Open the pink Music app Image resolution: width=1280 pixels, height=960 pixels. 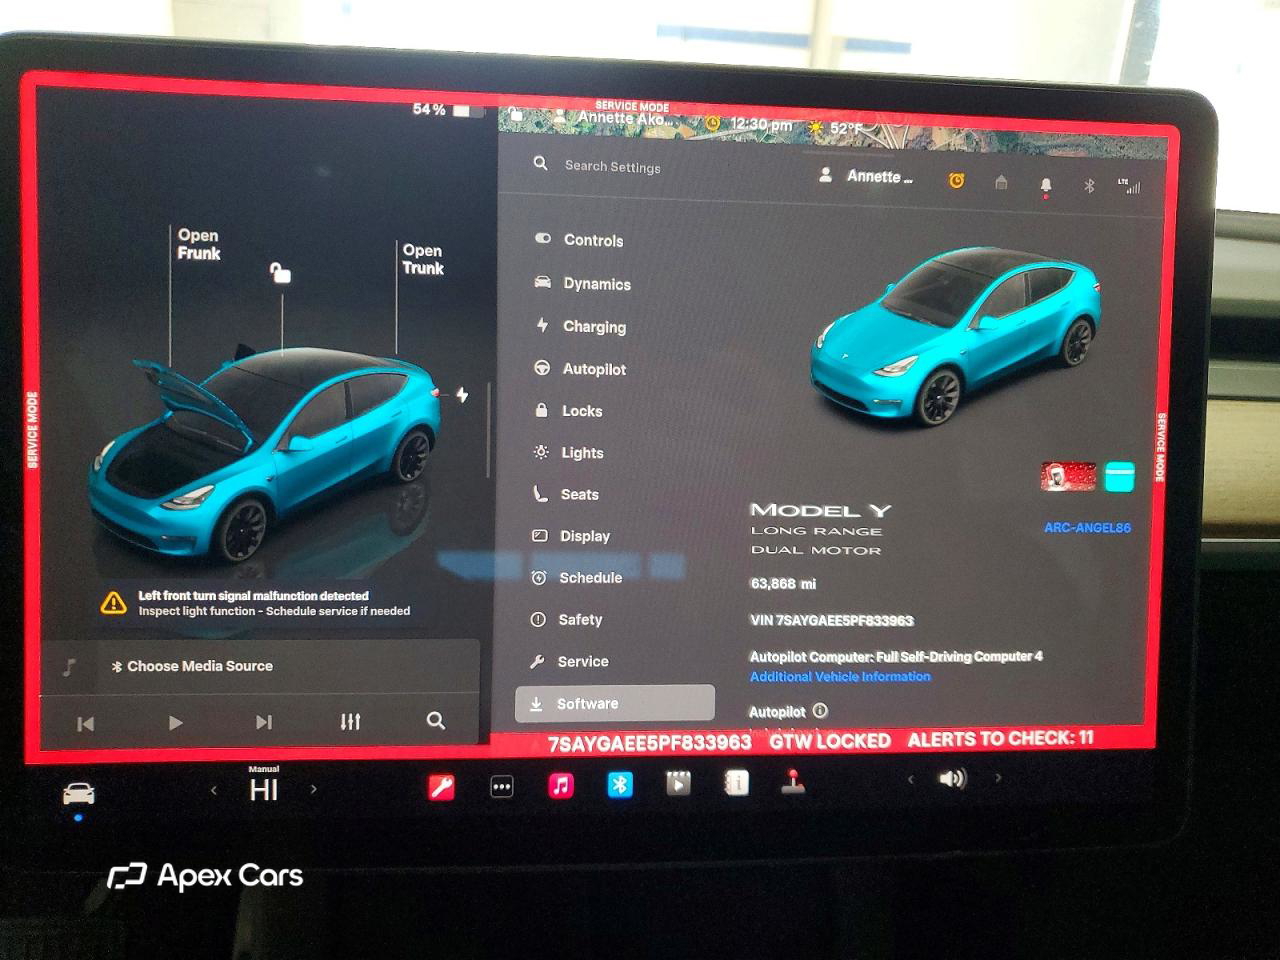pyautogui.click(x=561, y=786)
